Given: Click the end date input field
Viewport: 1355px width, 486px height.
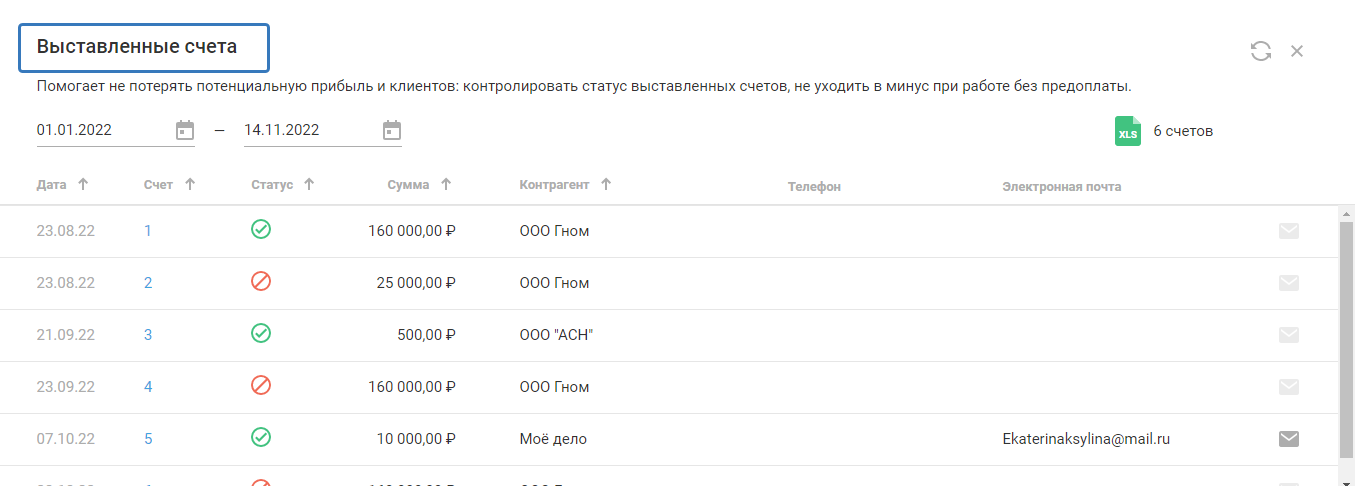Looking at the screenshot, I should (x=307, y=130).
